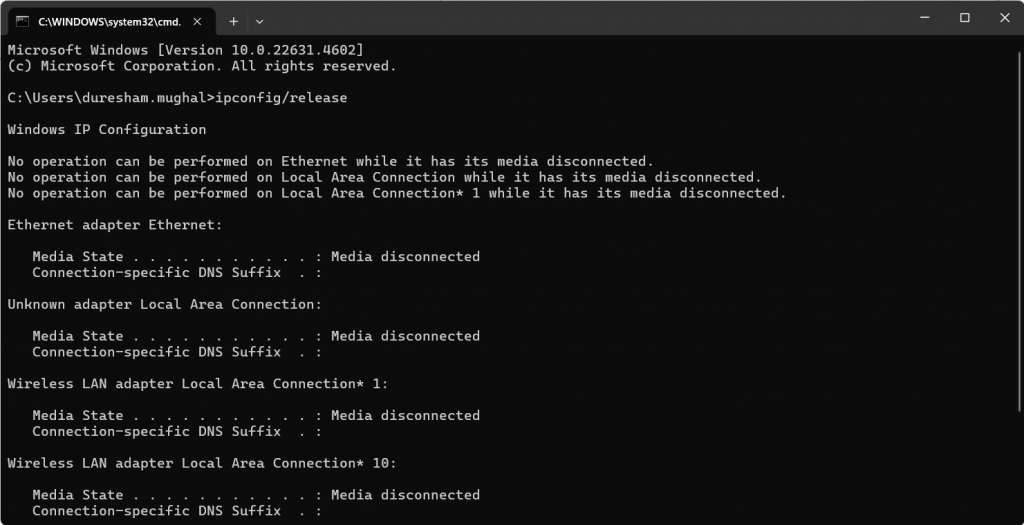Click the Ethernet adapter Ethernet heading
The width and height of the screenshot is (1024, 525).
click(x=115, y=225)
